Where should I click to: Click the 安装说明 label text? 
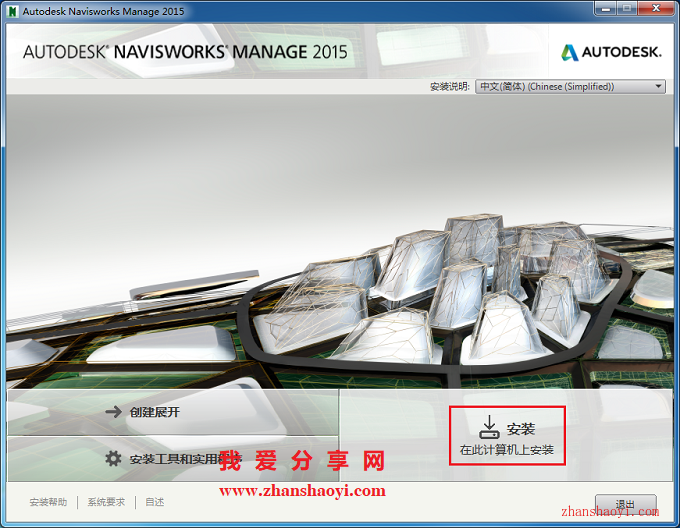click(x=449, y=87)
